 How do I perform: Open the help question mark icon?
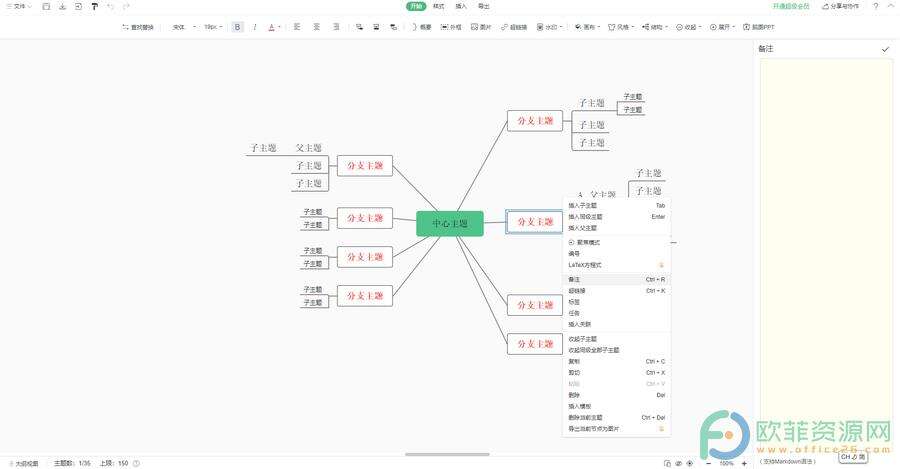[x=875, y=6]
